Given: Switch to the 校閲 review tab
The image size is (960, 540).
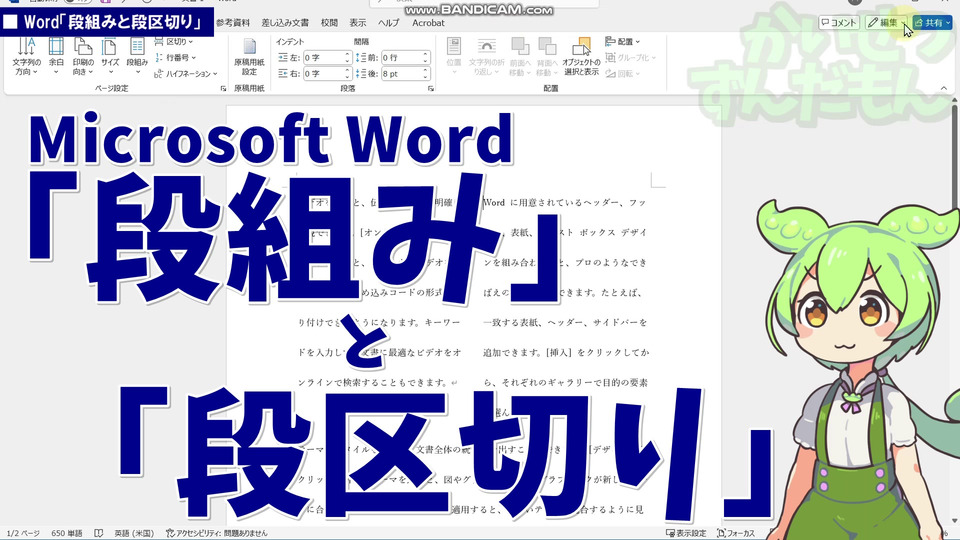Looking at the screenshot, I should click(329, 23).
